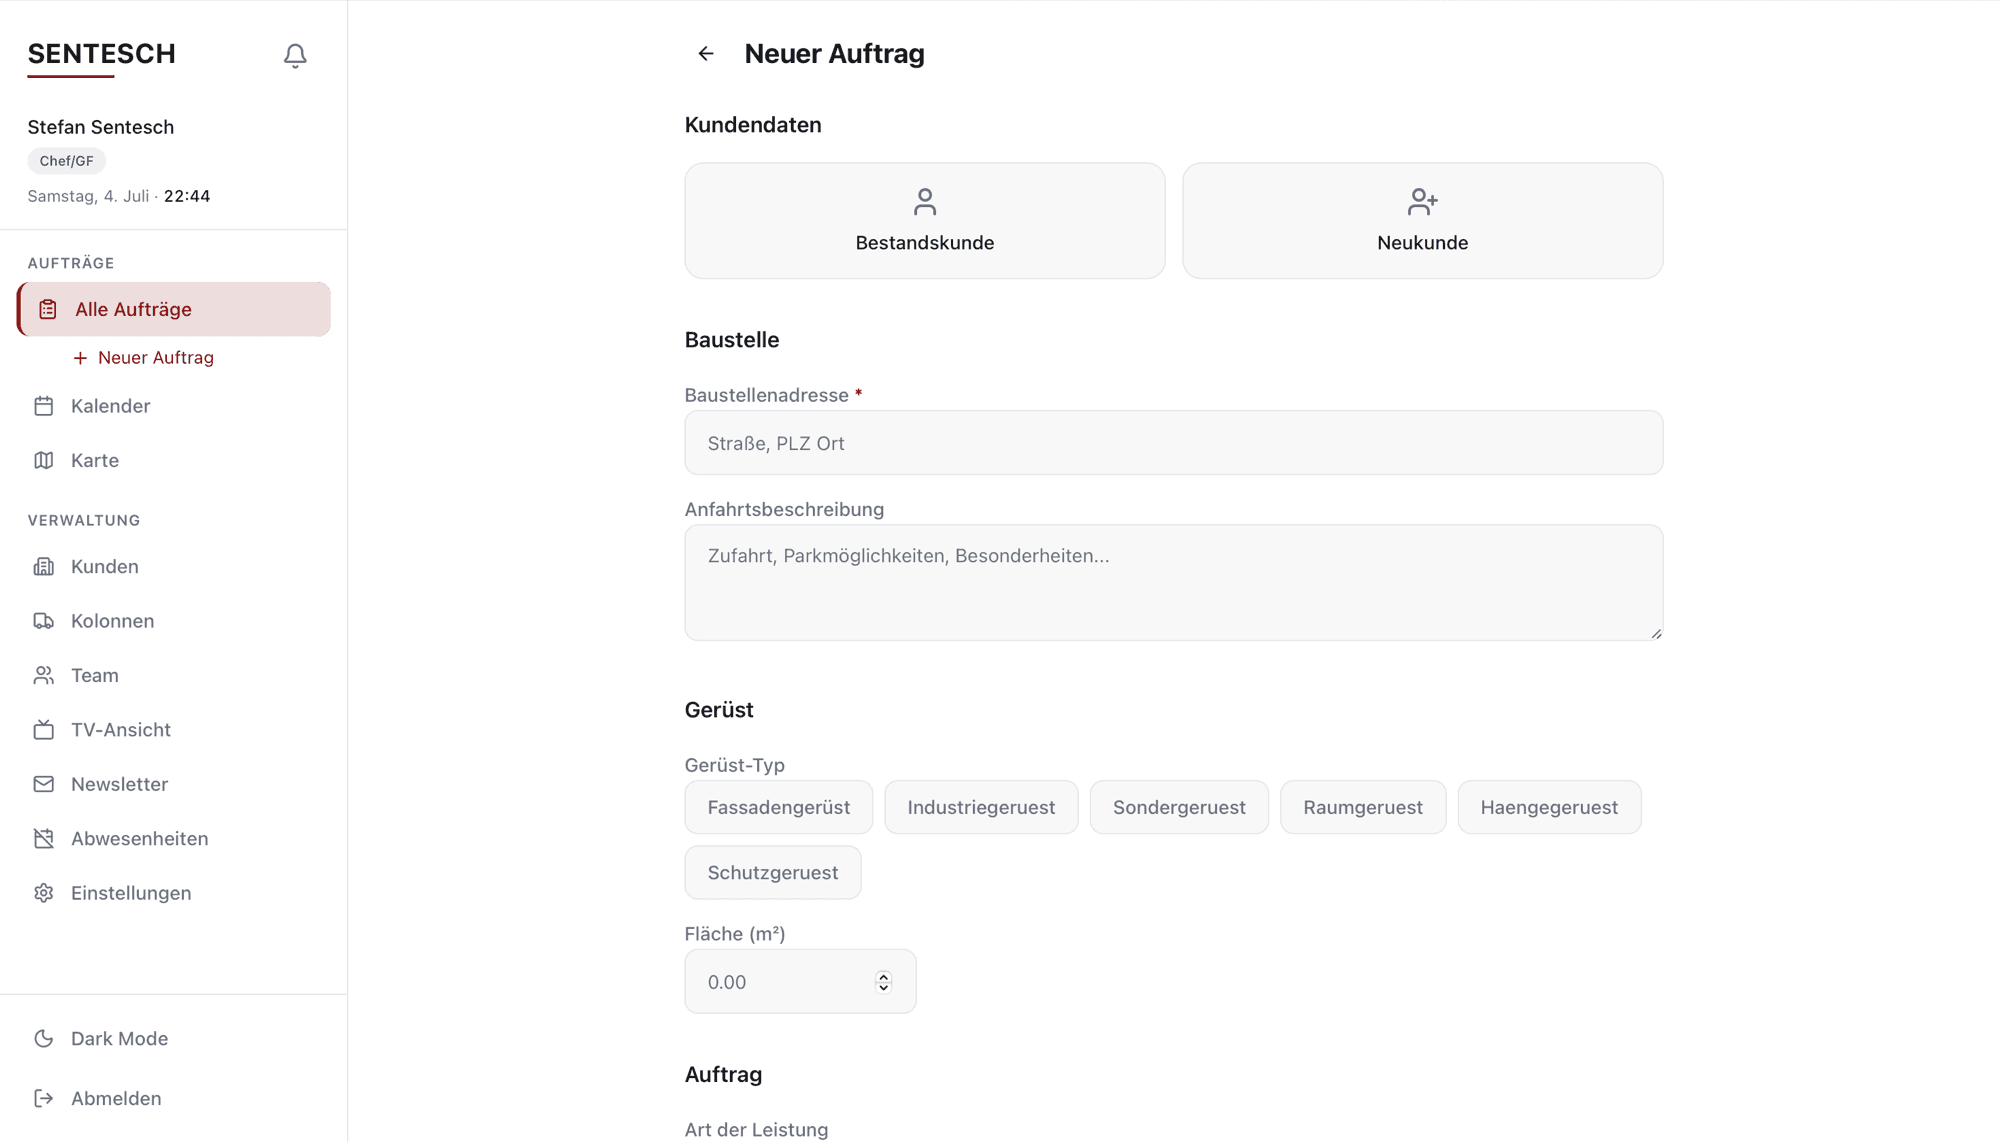This screenshot has height=1142, width=2000.
Task: Click the person icon in Bestandskunde card
Action: 925,202
